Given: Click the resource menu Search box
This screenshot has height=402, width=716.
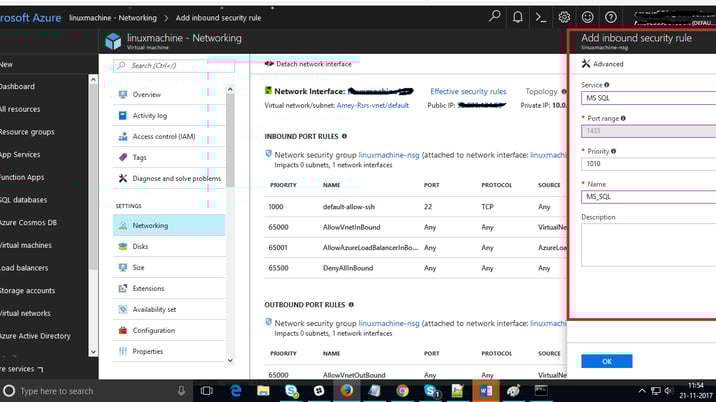Looking at the screenshot, I should click(174, 66).
